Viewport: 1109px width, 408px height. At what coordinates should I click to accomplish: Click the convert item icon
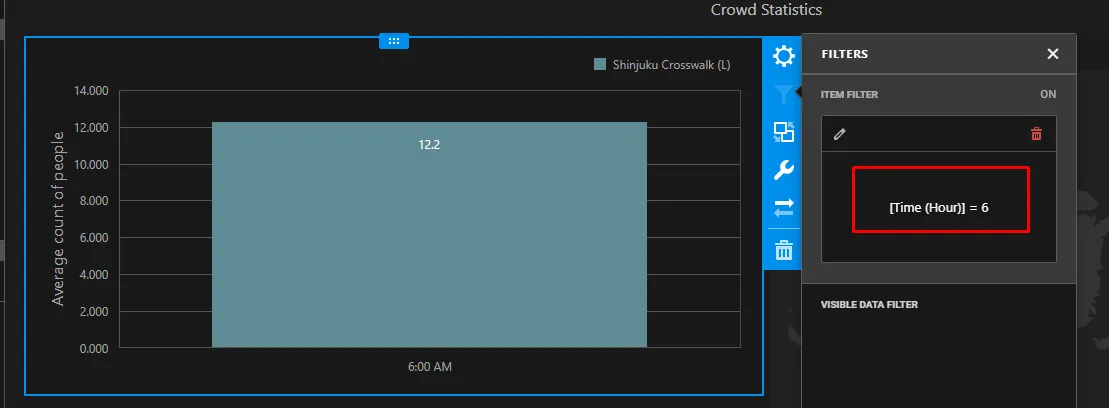point(783,132)
